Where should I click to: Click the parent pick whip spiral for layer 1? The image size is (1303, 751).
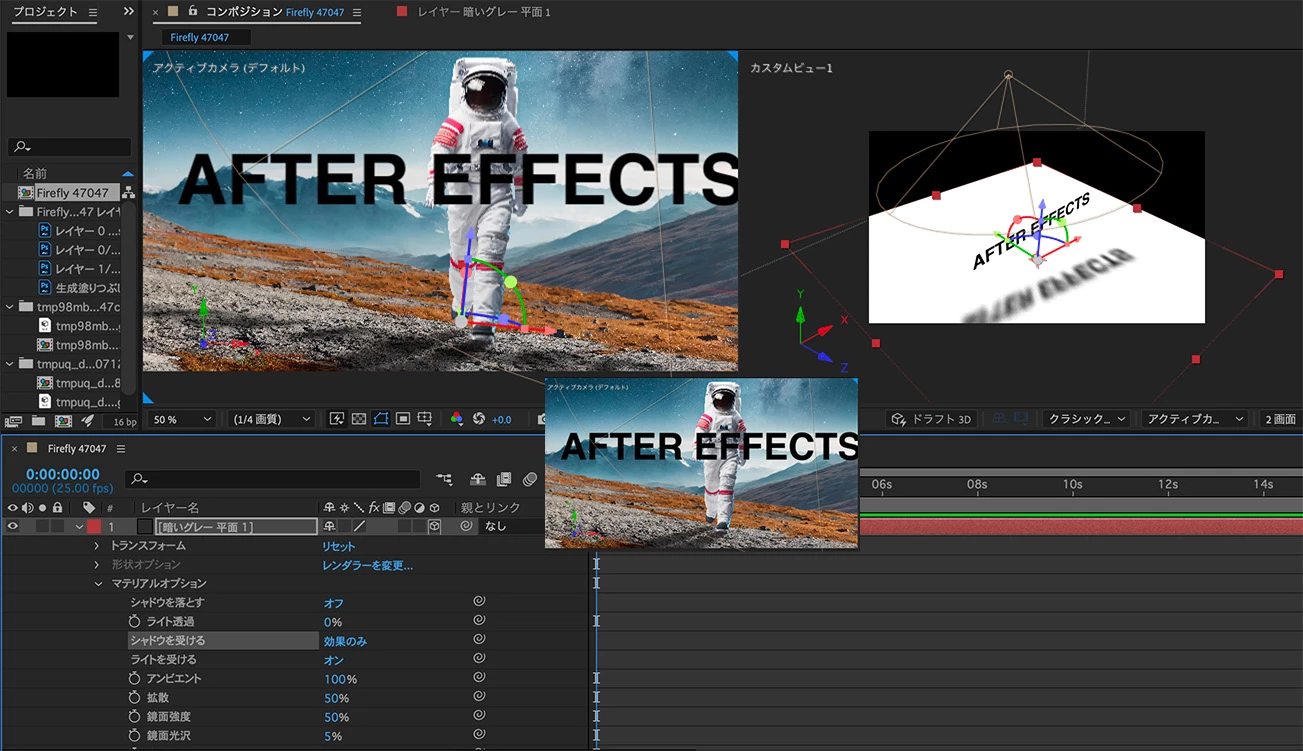(467, 526)
